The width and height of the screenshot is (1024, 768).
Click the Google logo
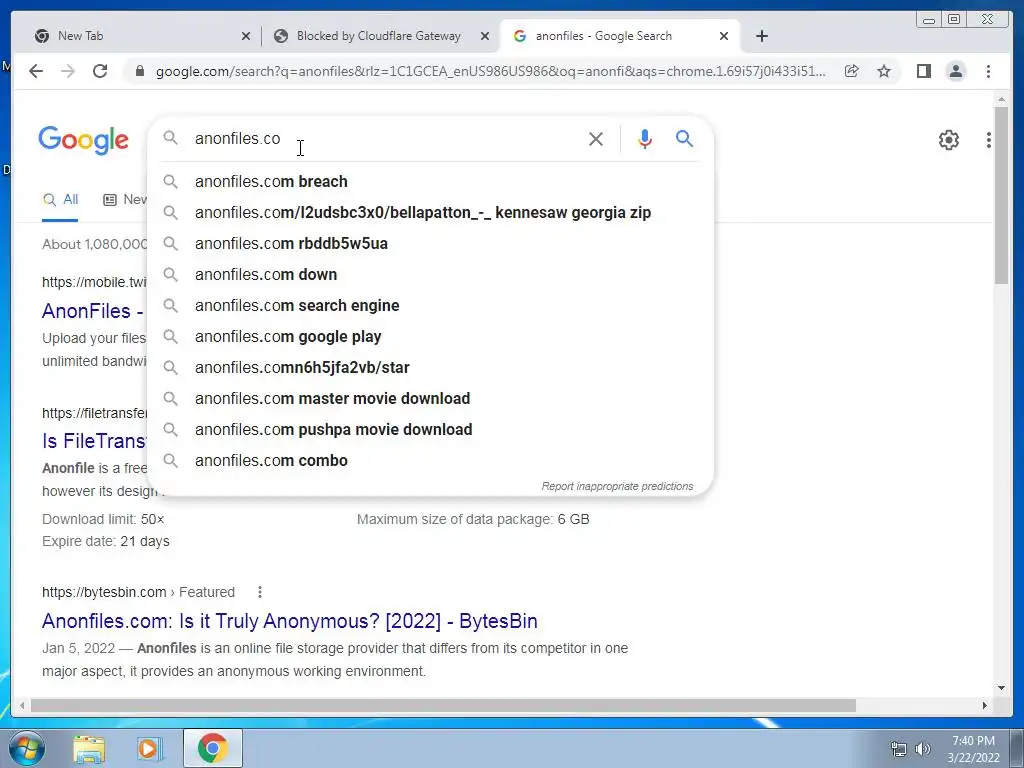pyautogui.click(x=84, y=140)
